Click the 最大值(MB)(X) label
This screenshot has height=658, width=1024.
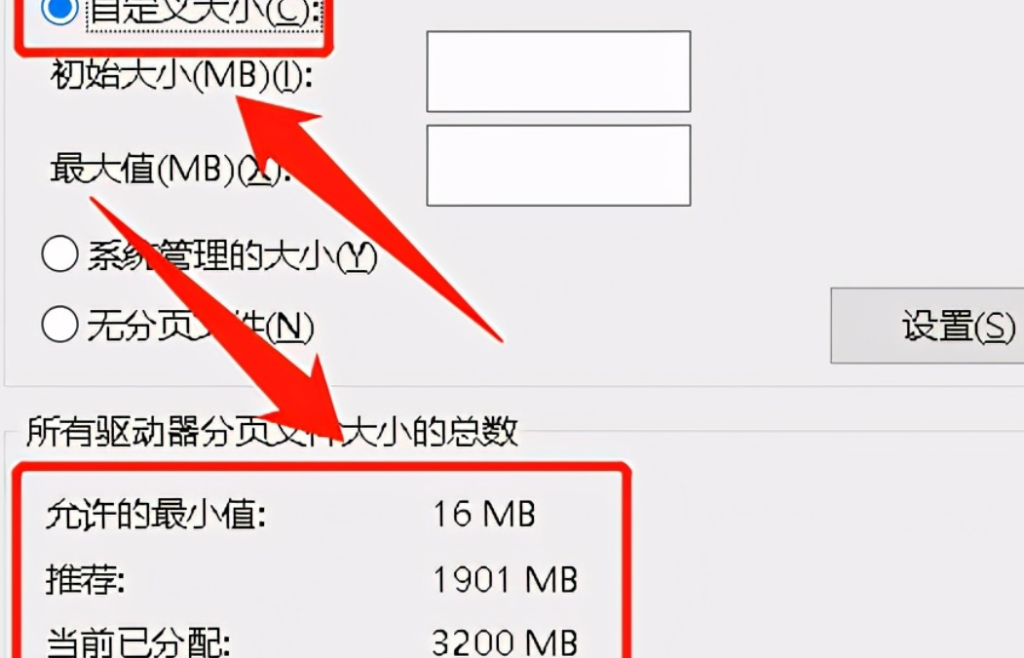170,169
